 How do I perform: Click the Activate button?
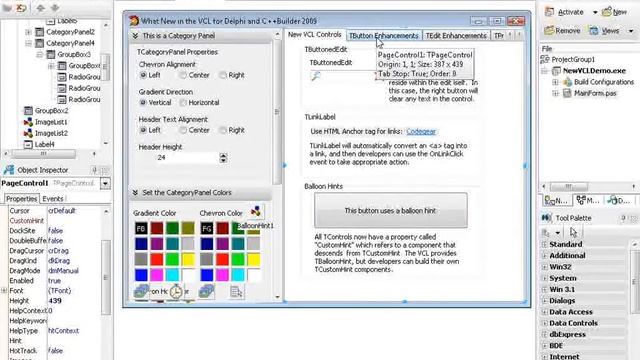565,12
